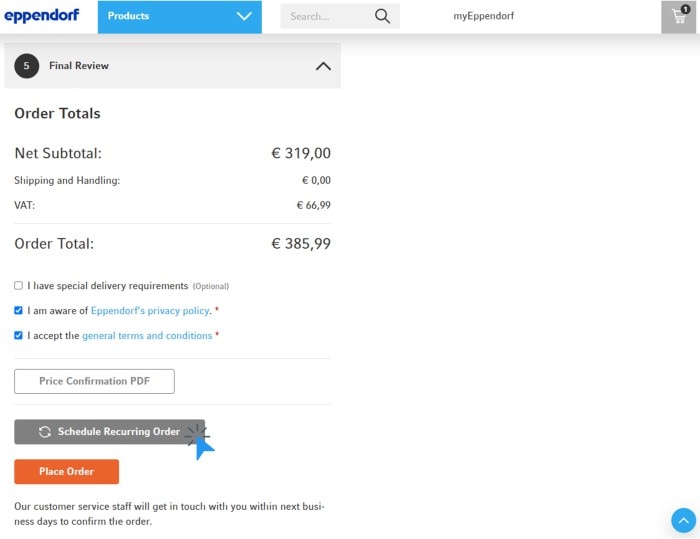Image resolution: width=700 pixels, height=539 pixels.
Task: Click the Eppendorf logo
Action: tap(42, 16)
